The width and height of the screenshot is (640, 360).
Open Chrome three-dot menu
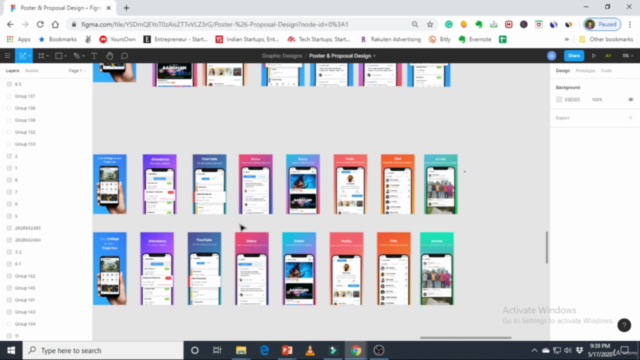(x=630, y=24)
